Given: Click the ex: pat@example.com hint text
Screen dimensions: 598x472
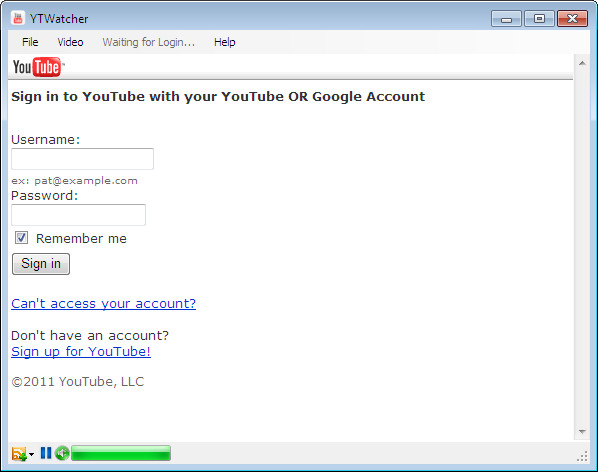Looking at the screenshot, I should tap(74, 181).
